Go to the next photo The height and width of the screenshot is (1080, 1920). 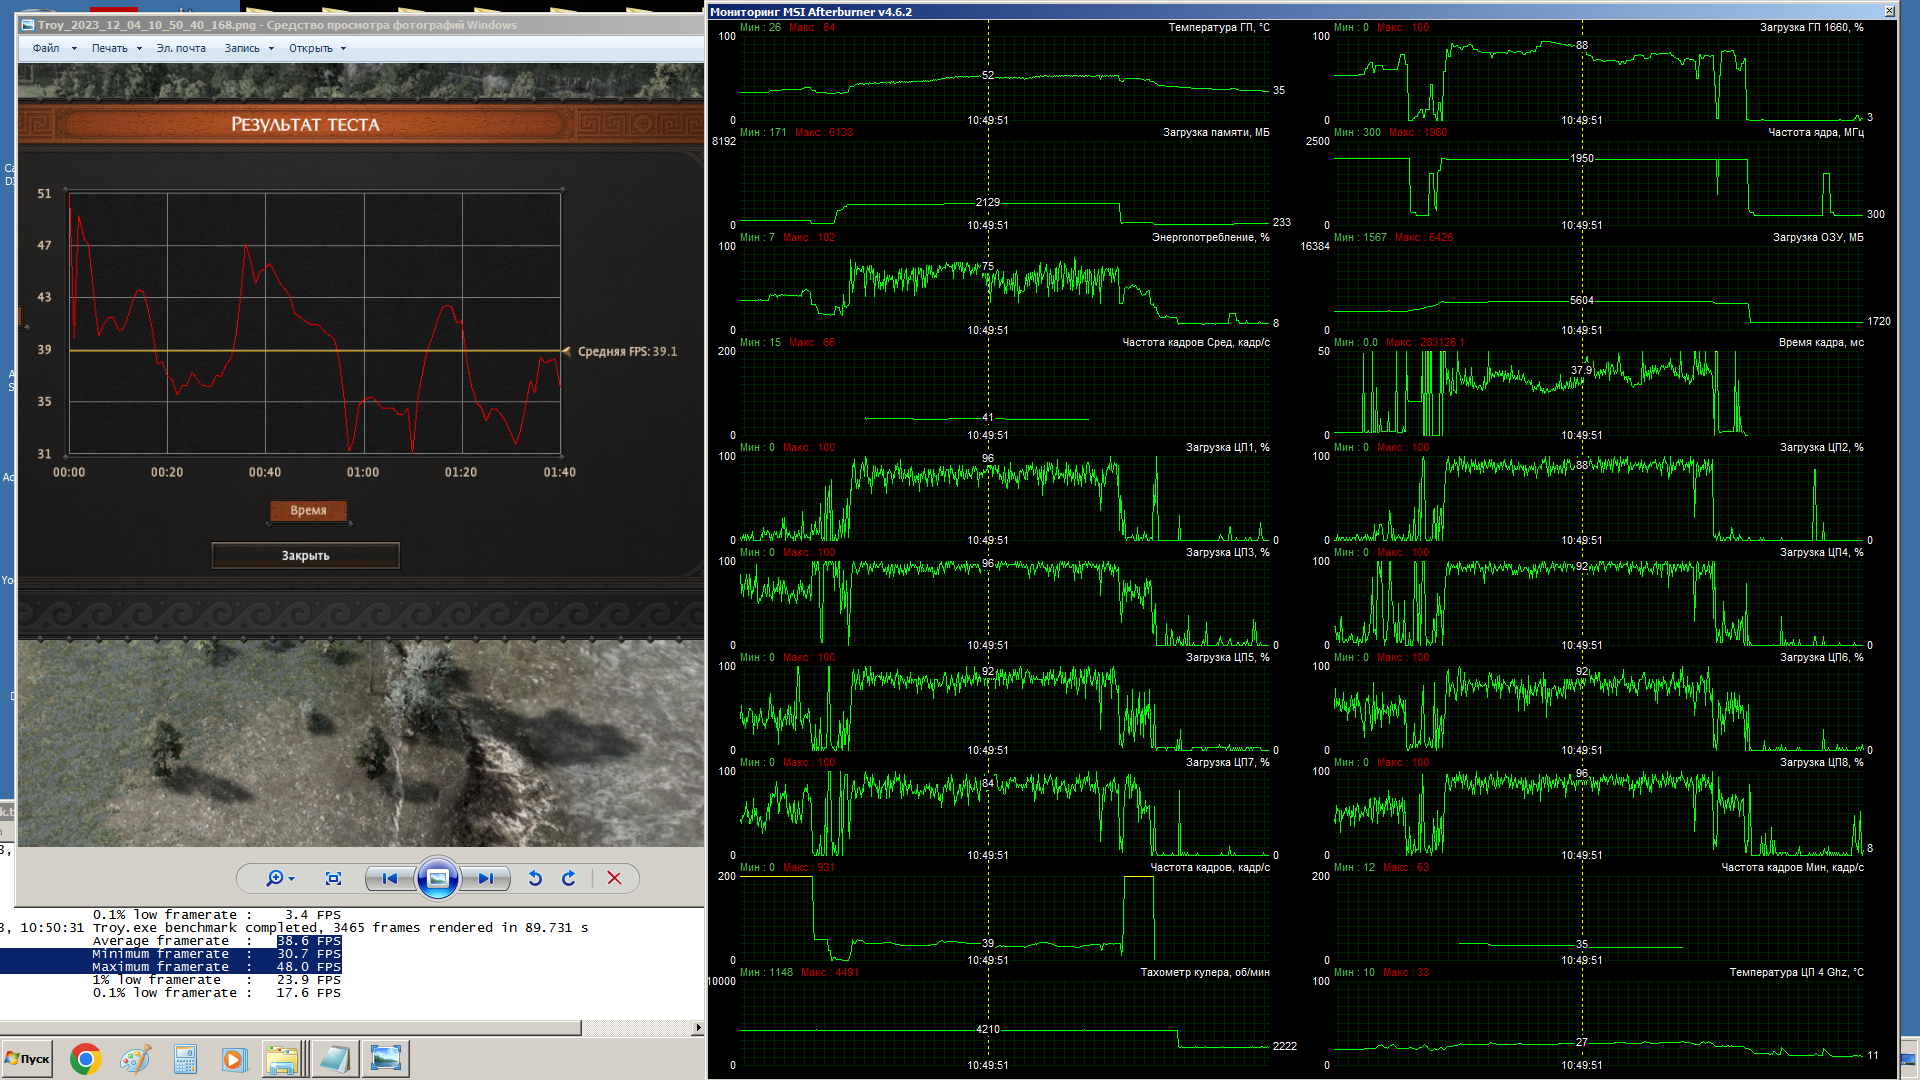486,878
